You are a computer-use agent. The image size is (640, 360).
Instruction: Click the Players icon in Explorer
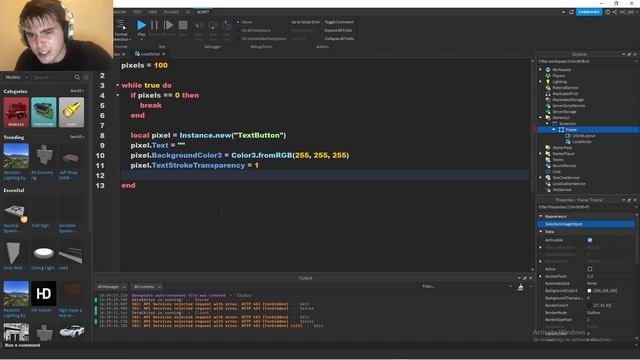(x=548, y=76)
